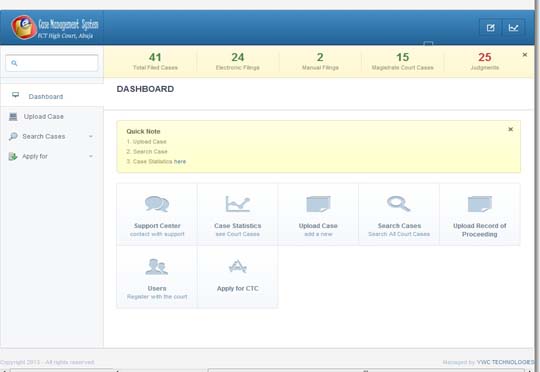The width and height of the screenshot is (540, 372).
Task: Click '2. Search Case' in Quick Note
Action: 147,152
